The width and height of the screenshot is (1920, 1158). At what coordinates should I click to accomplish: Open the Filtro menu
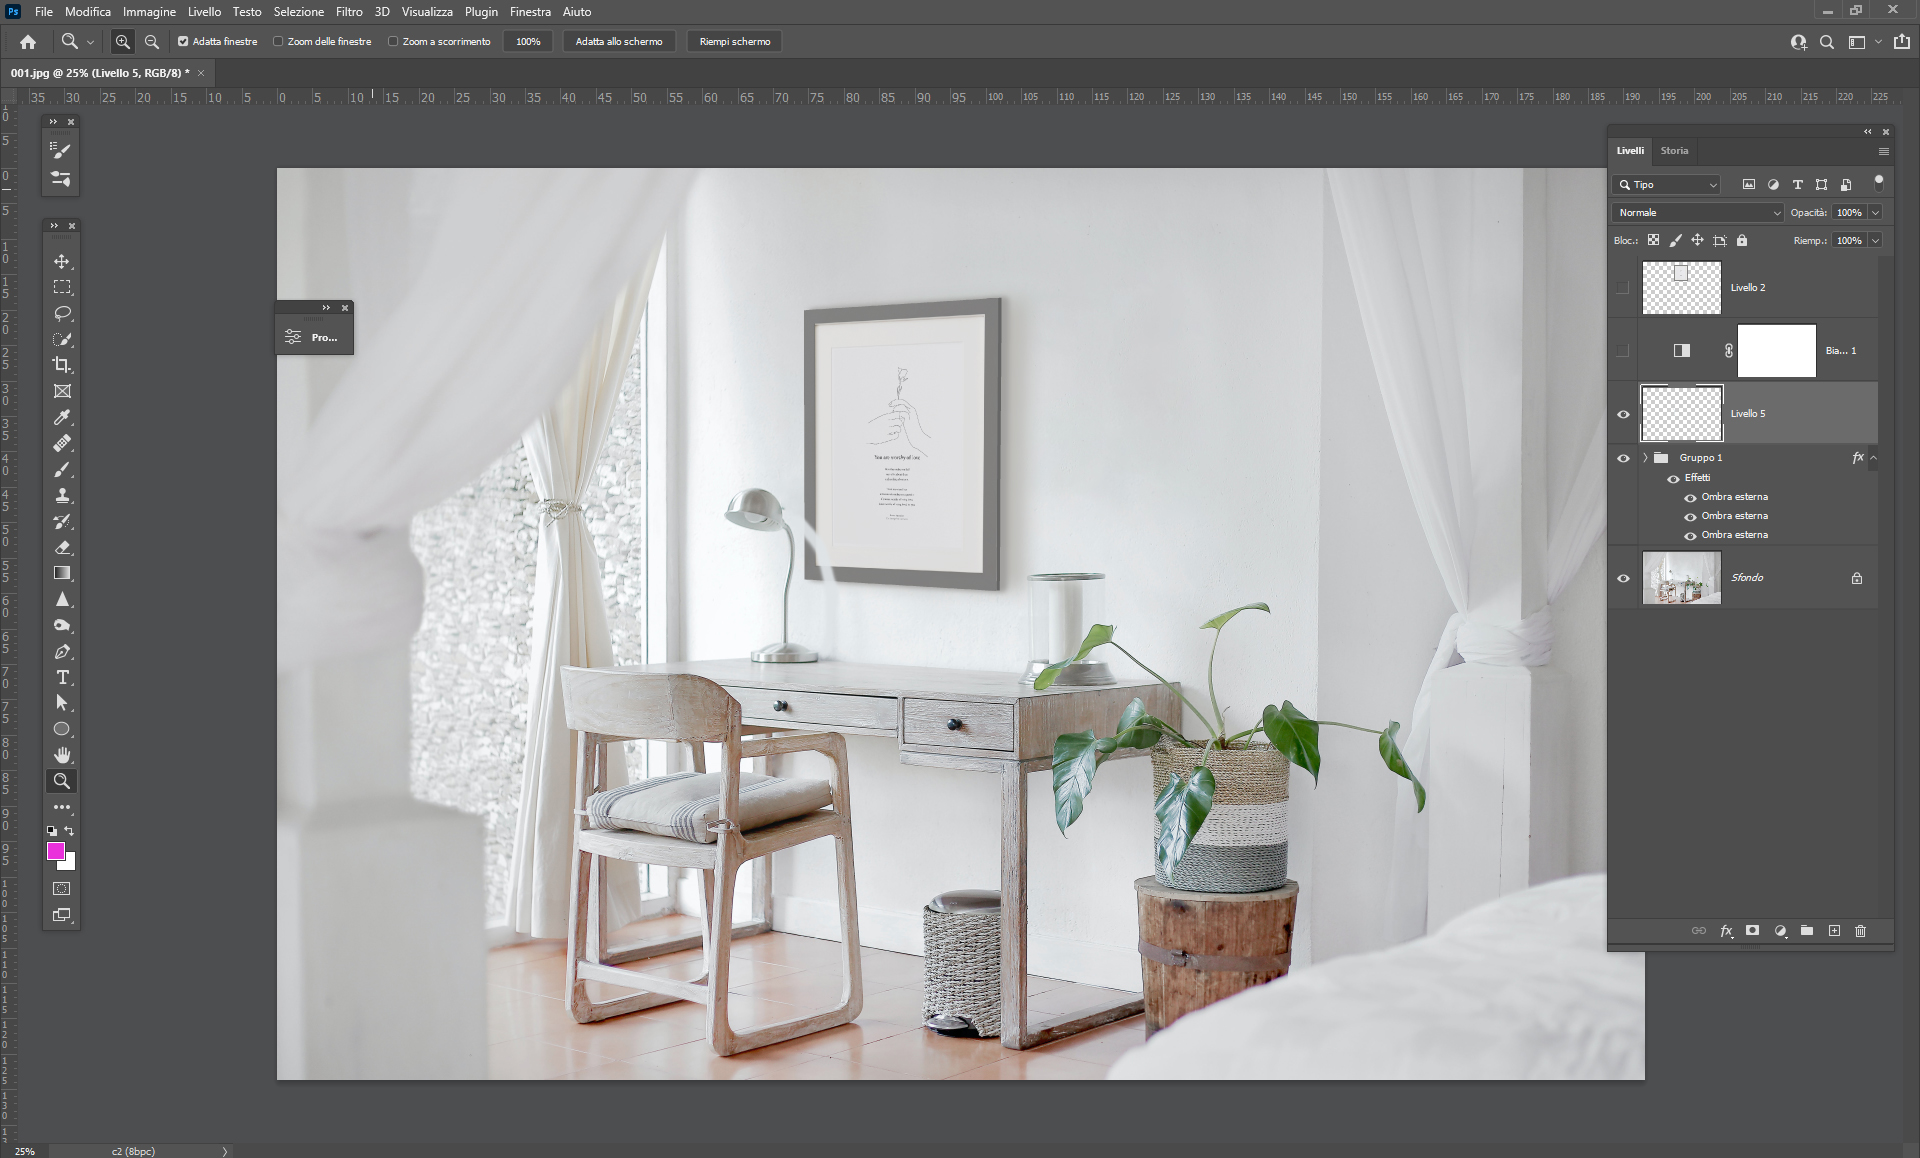[349, 12]
